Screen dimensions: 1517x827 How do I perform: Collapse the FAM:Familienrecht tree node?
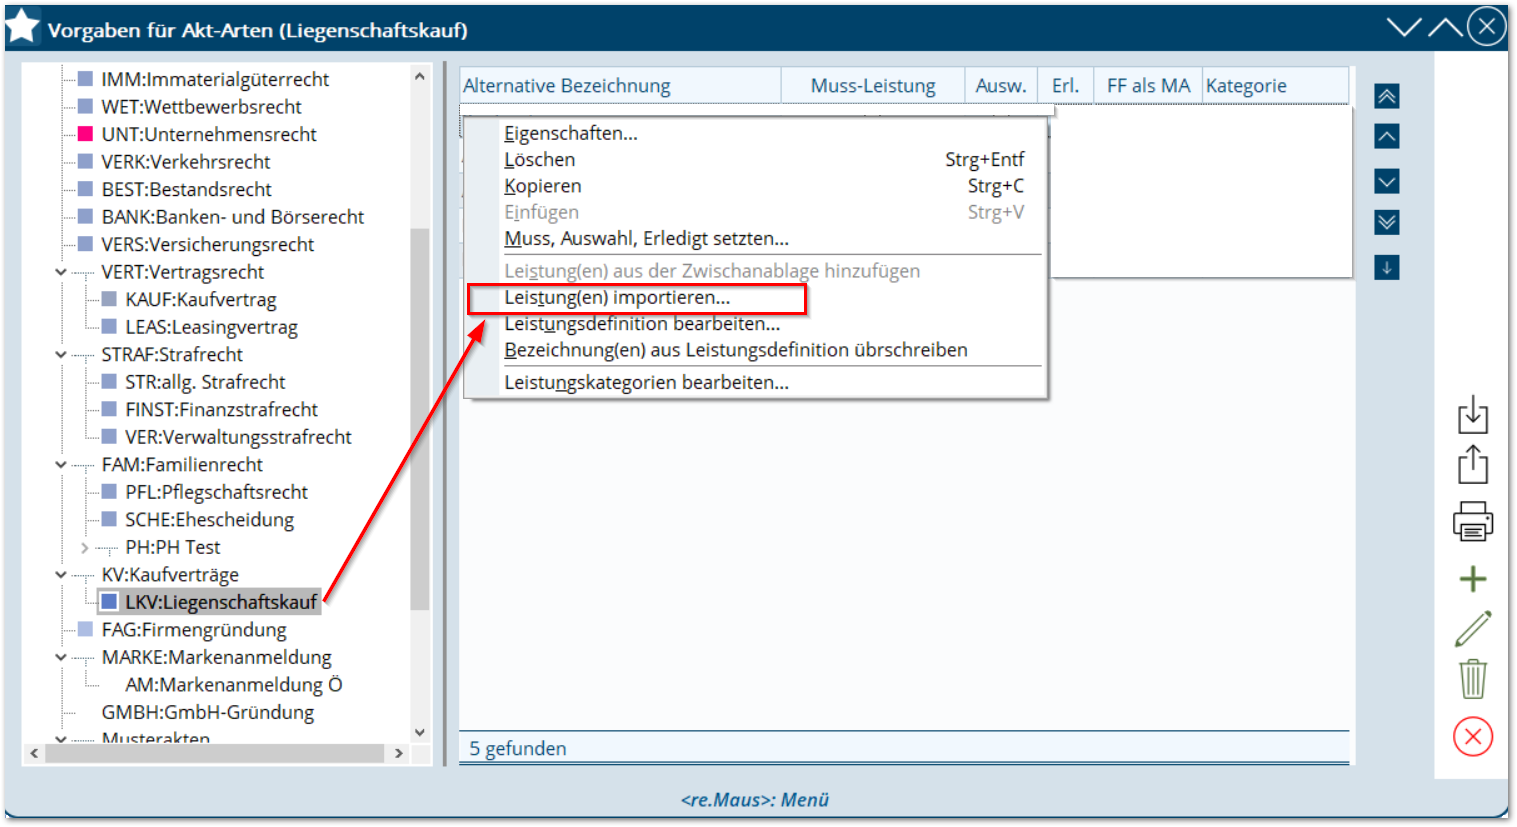click(x=61, y=465)
